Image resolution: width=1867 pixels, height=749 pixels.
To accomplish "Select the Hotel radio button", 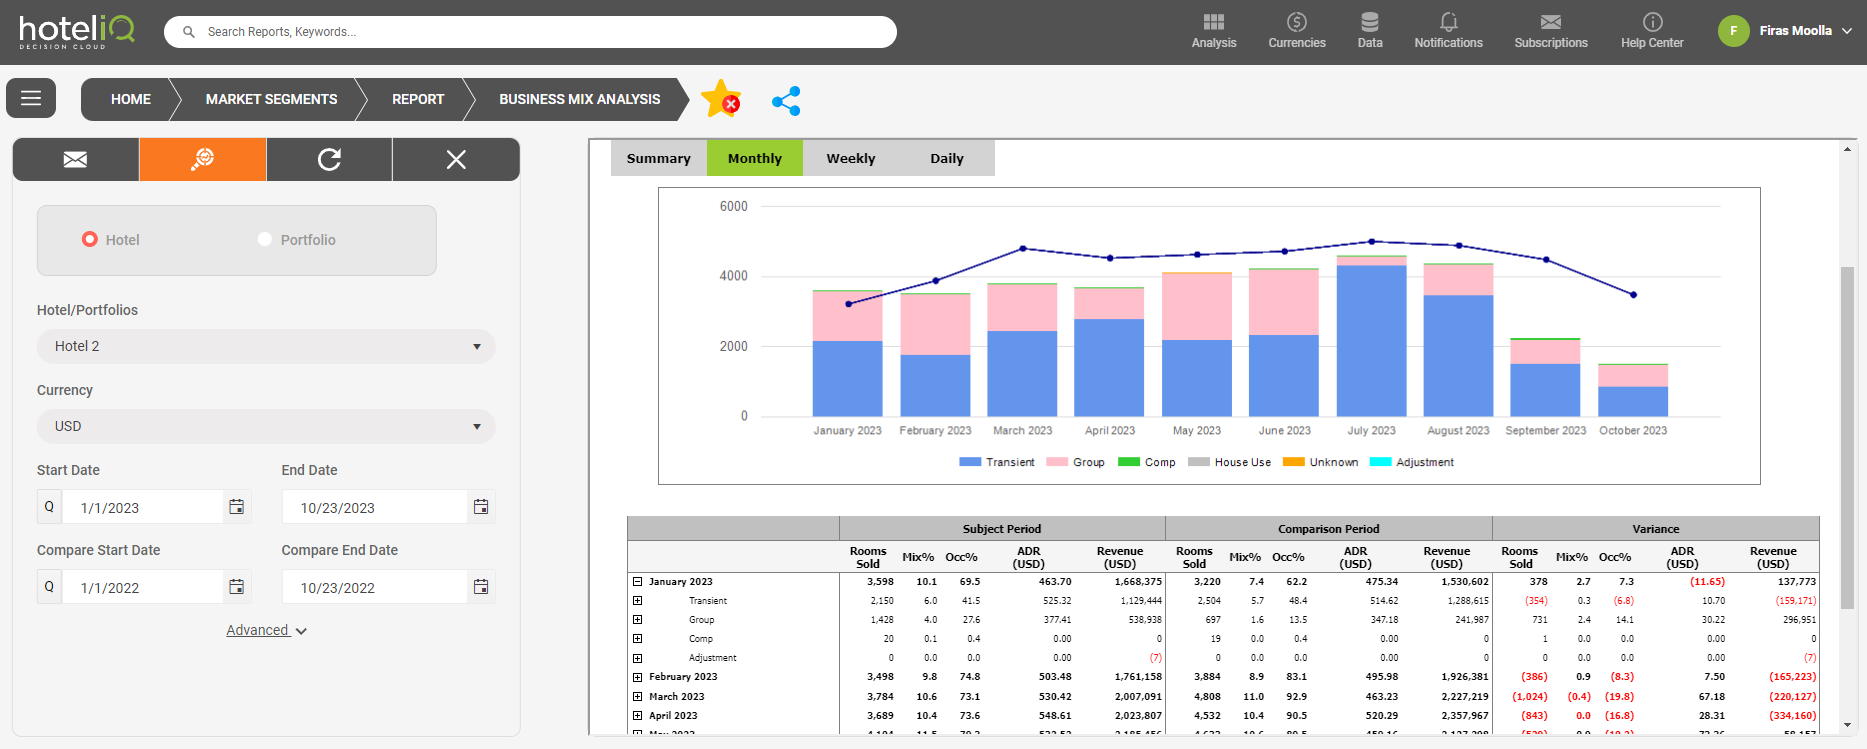I will click(90, 240).
